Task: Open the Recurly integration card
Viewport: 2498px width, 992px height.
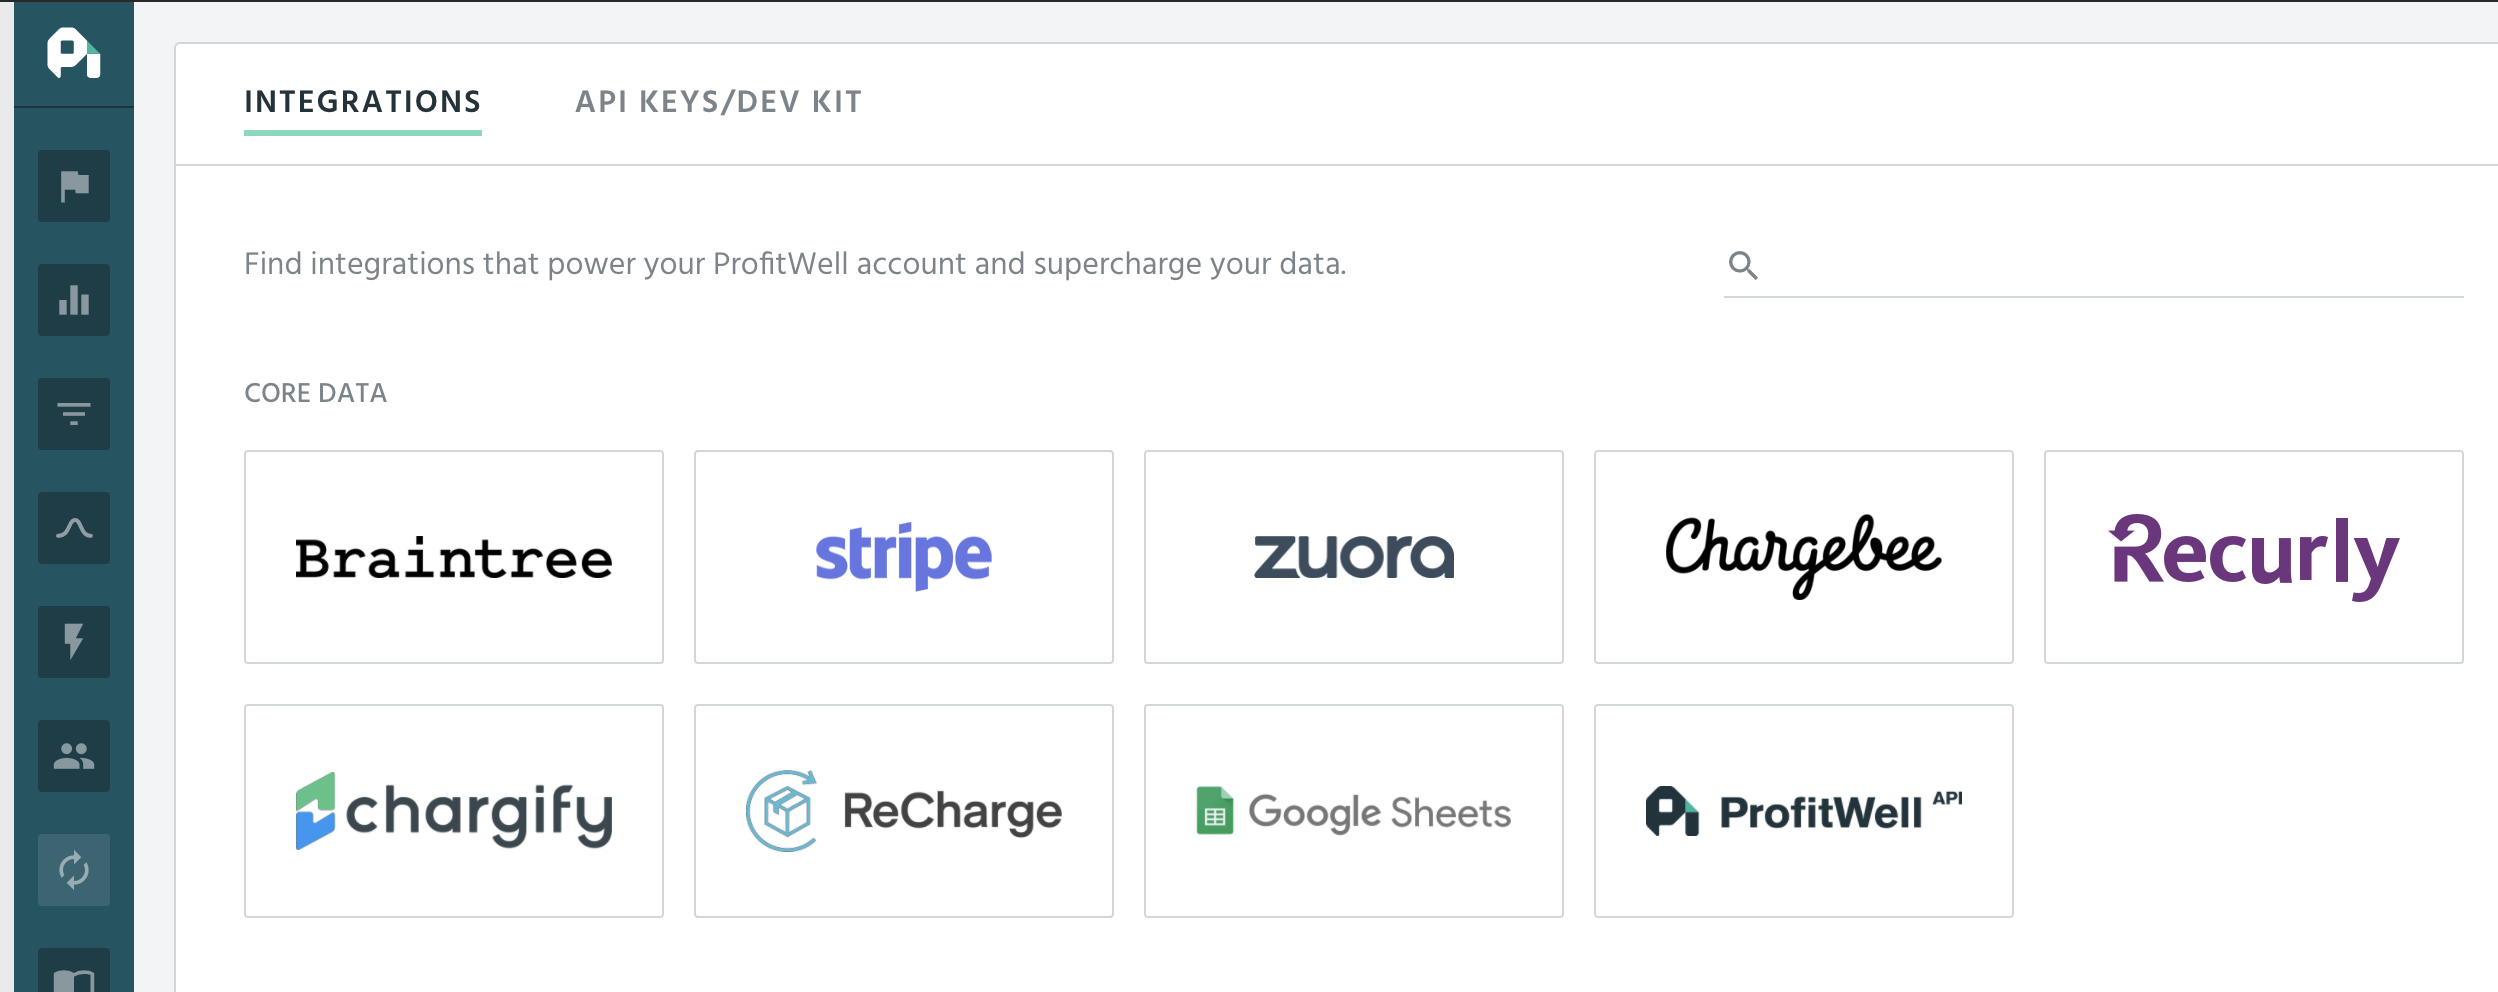Action: click(2254, 557)
